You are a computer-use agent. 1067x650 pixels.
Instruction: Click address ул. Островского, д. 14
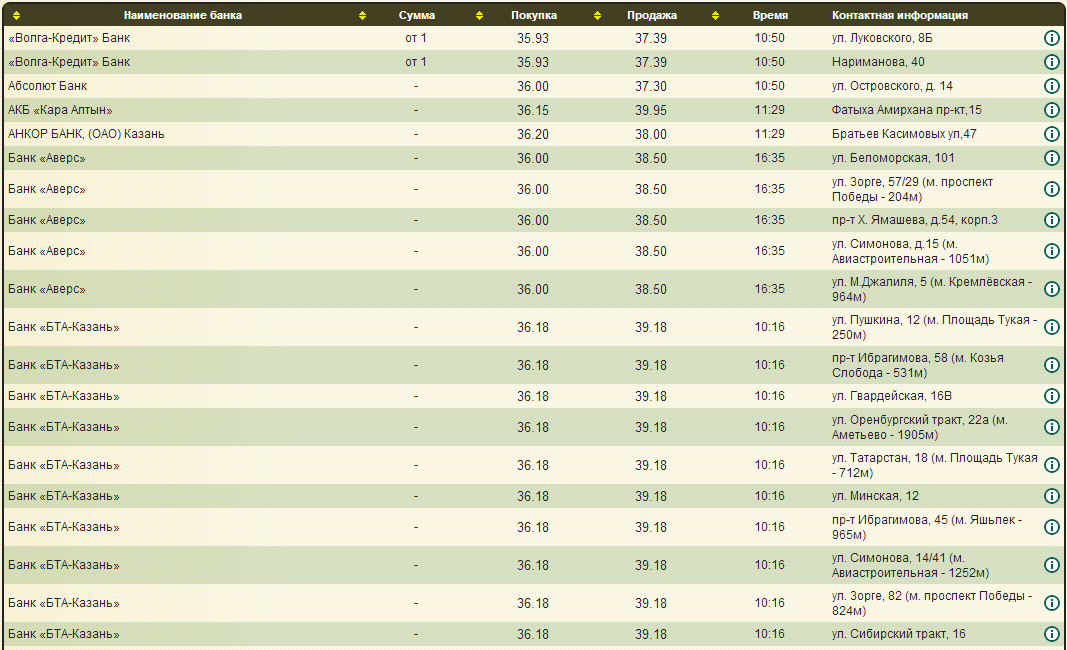[892, 86]
